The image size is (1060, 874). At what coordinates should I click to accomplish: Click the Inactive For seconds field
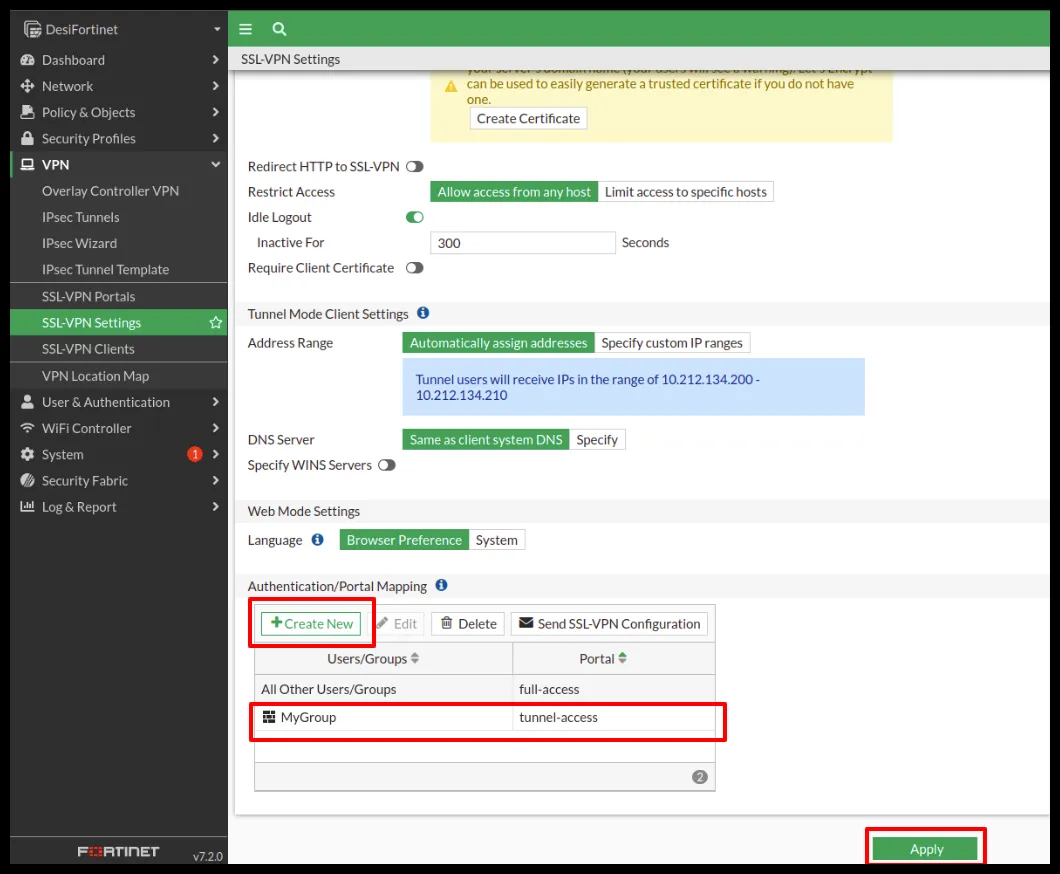(x=523, y=243)
